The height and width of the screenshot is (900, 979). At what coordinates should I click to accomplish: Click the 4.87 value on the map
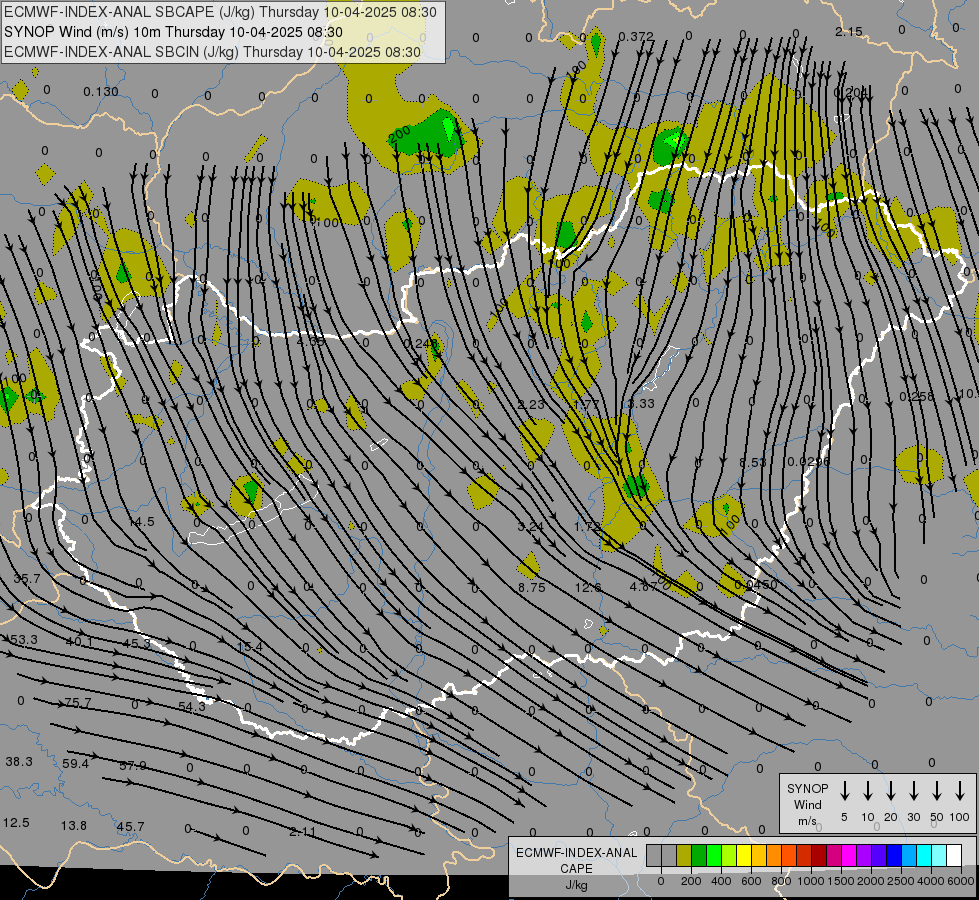click(644, 586)
